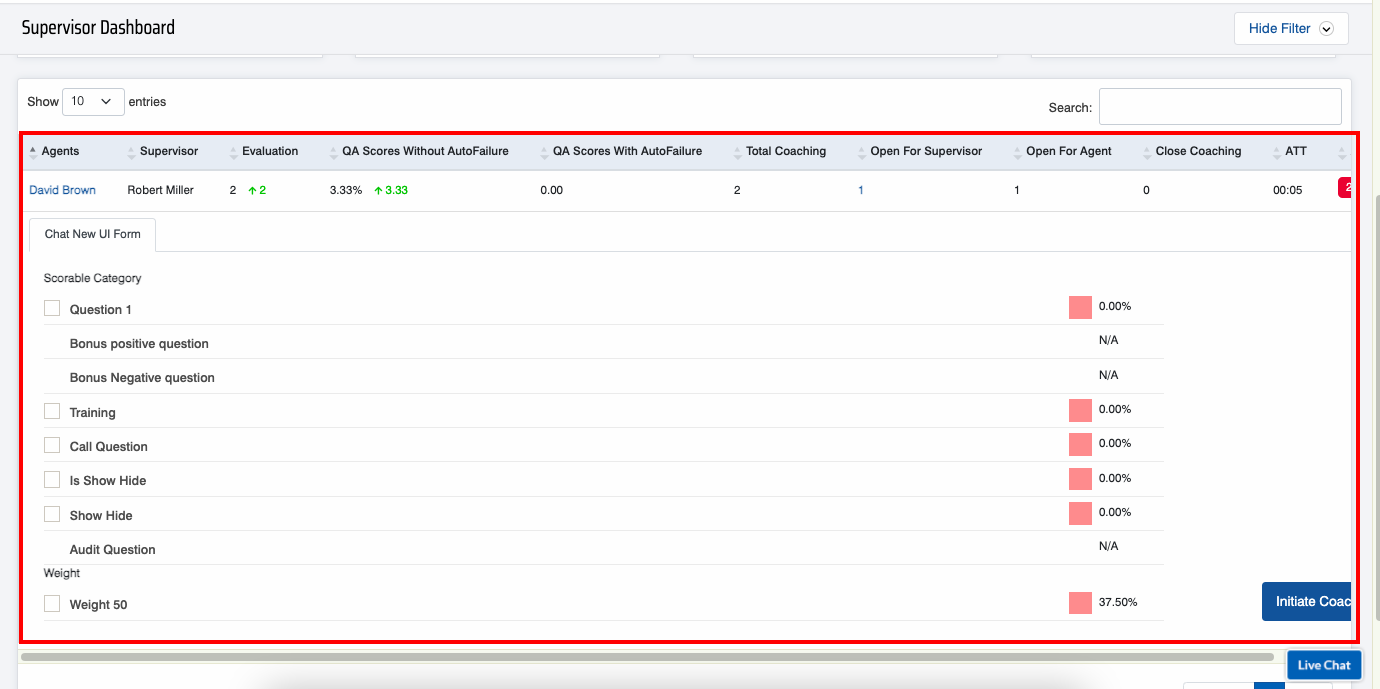The image size is (1380, 689).
Task: Sort by ATT column header
Action: click(1295, 152)
